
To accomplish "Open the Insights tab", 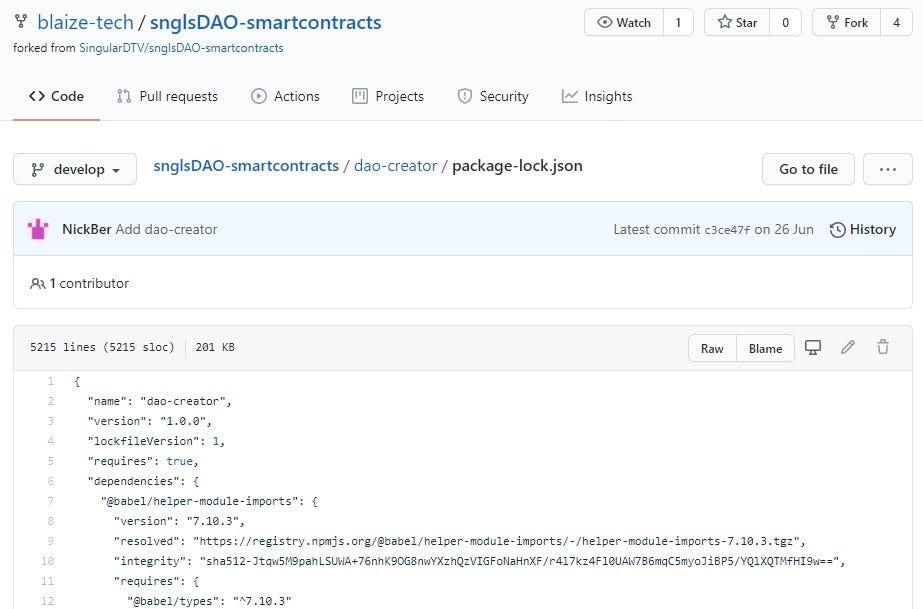I will point(597,96).
